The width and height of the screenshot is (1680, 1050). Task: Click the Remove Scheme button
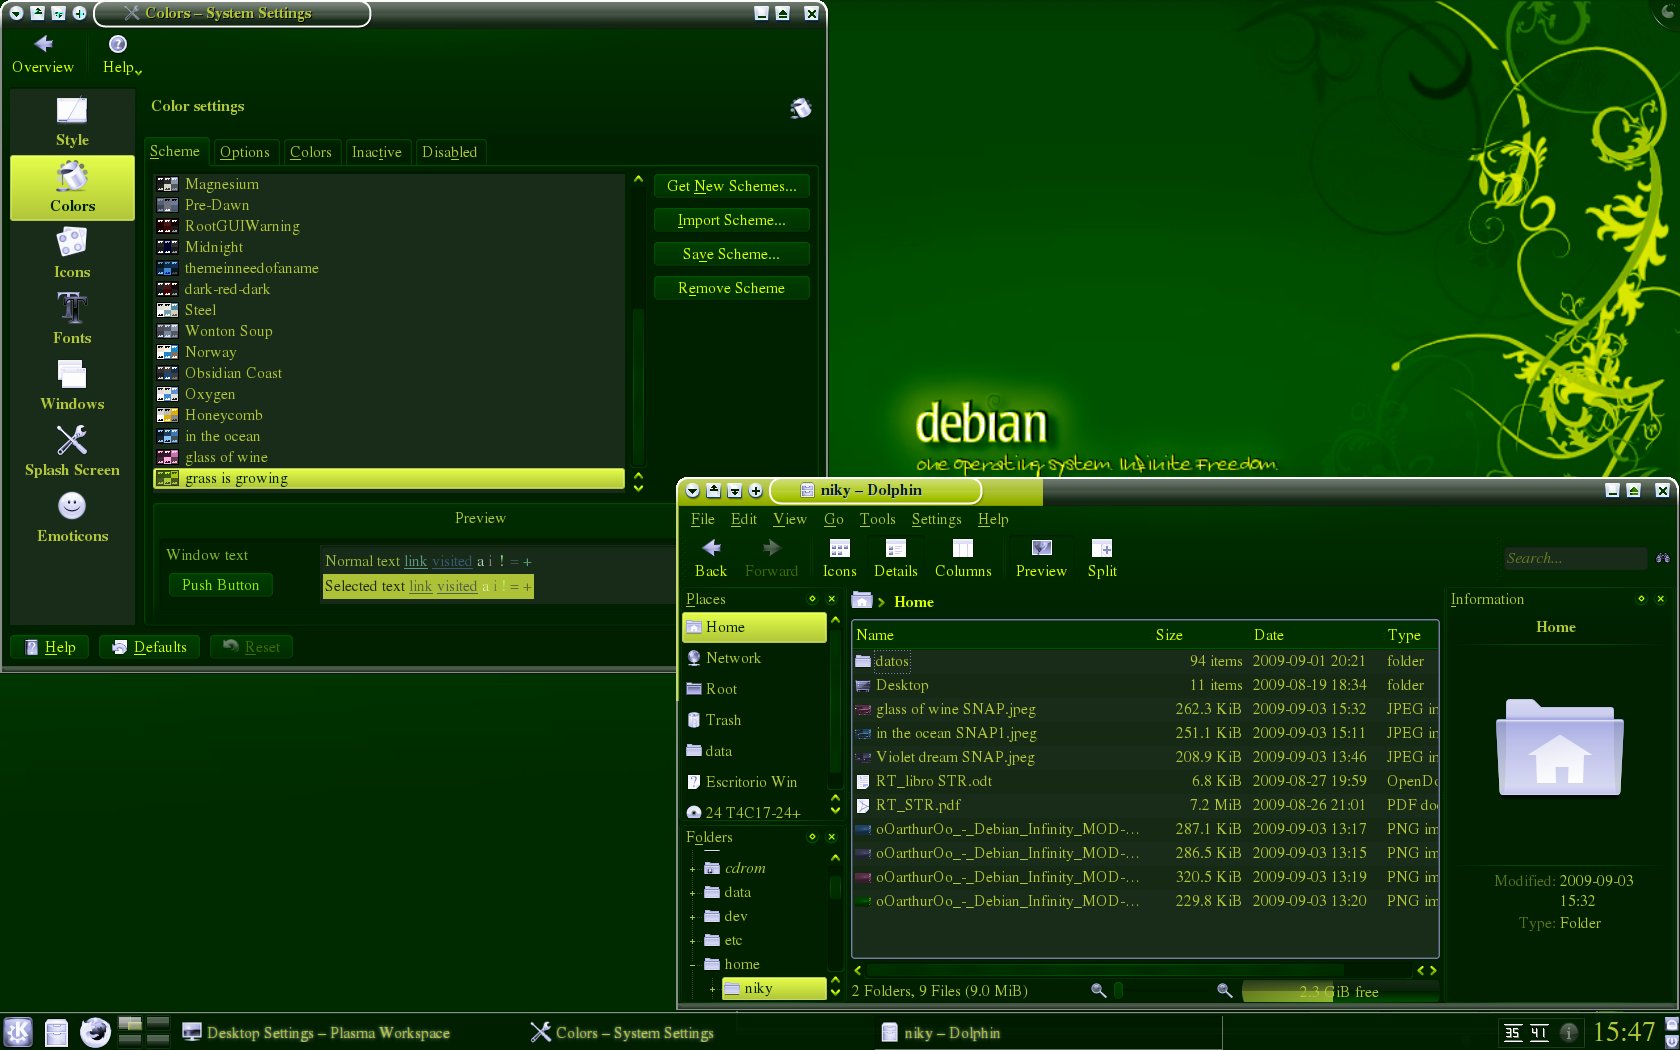(731, 288)
